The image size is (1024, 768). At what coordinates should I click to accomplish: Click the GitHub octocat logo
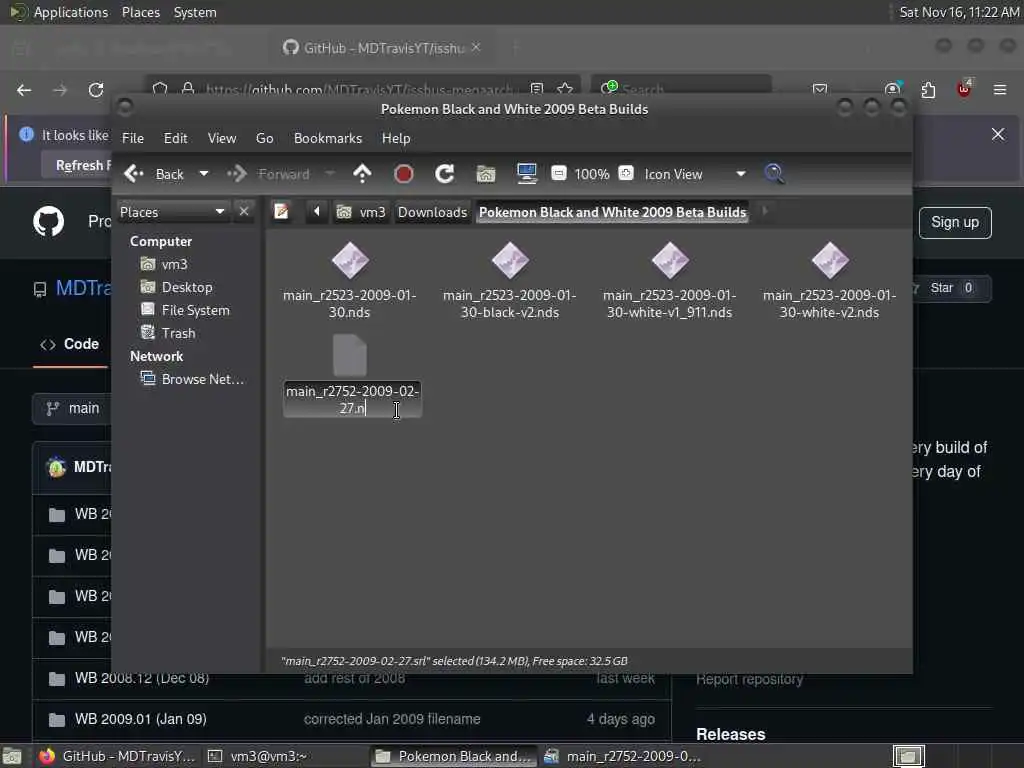tap(49, 222)
